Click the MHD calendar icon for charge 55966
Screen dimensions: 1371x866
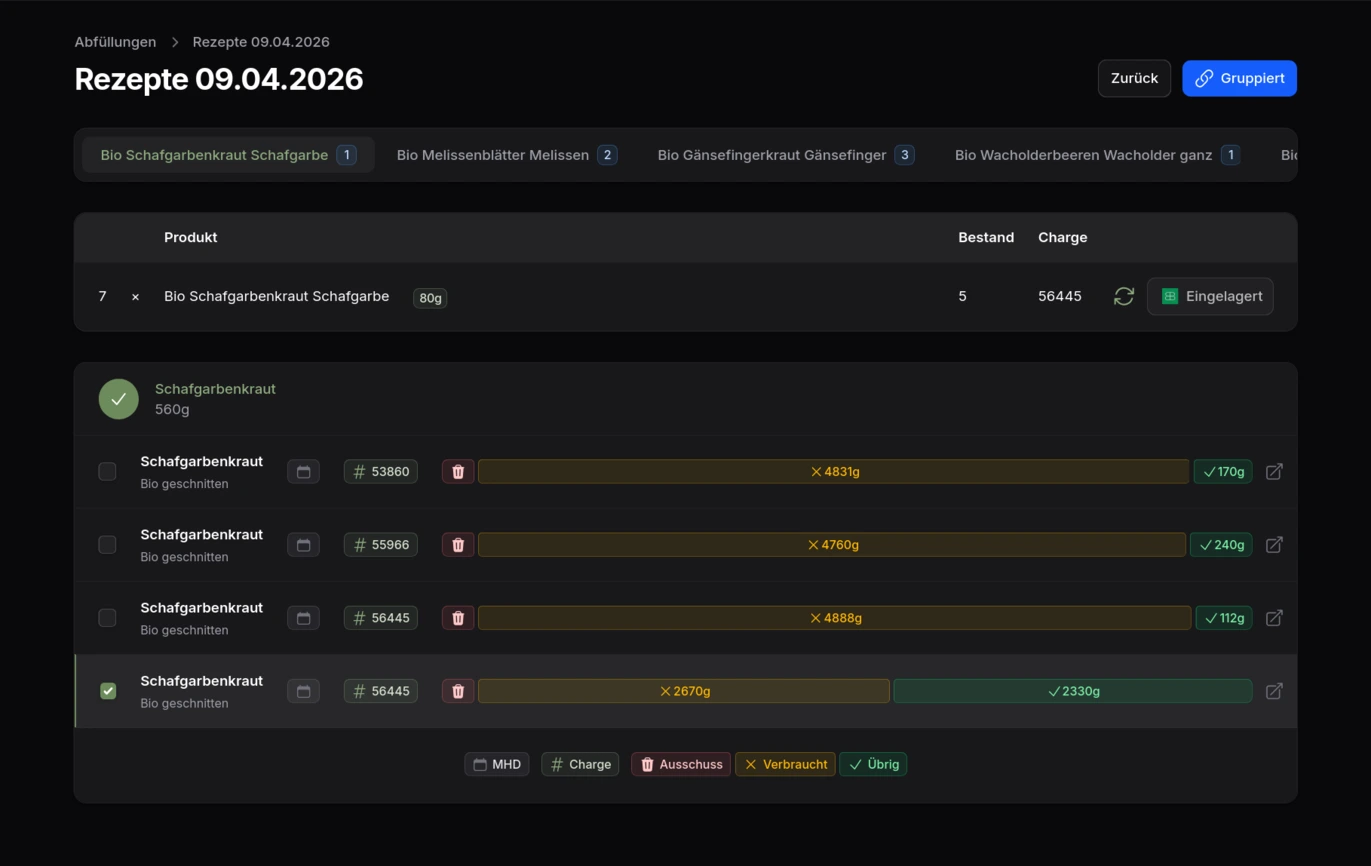(x=303, y=545)
